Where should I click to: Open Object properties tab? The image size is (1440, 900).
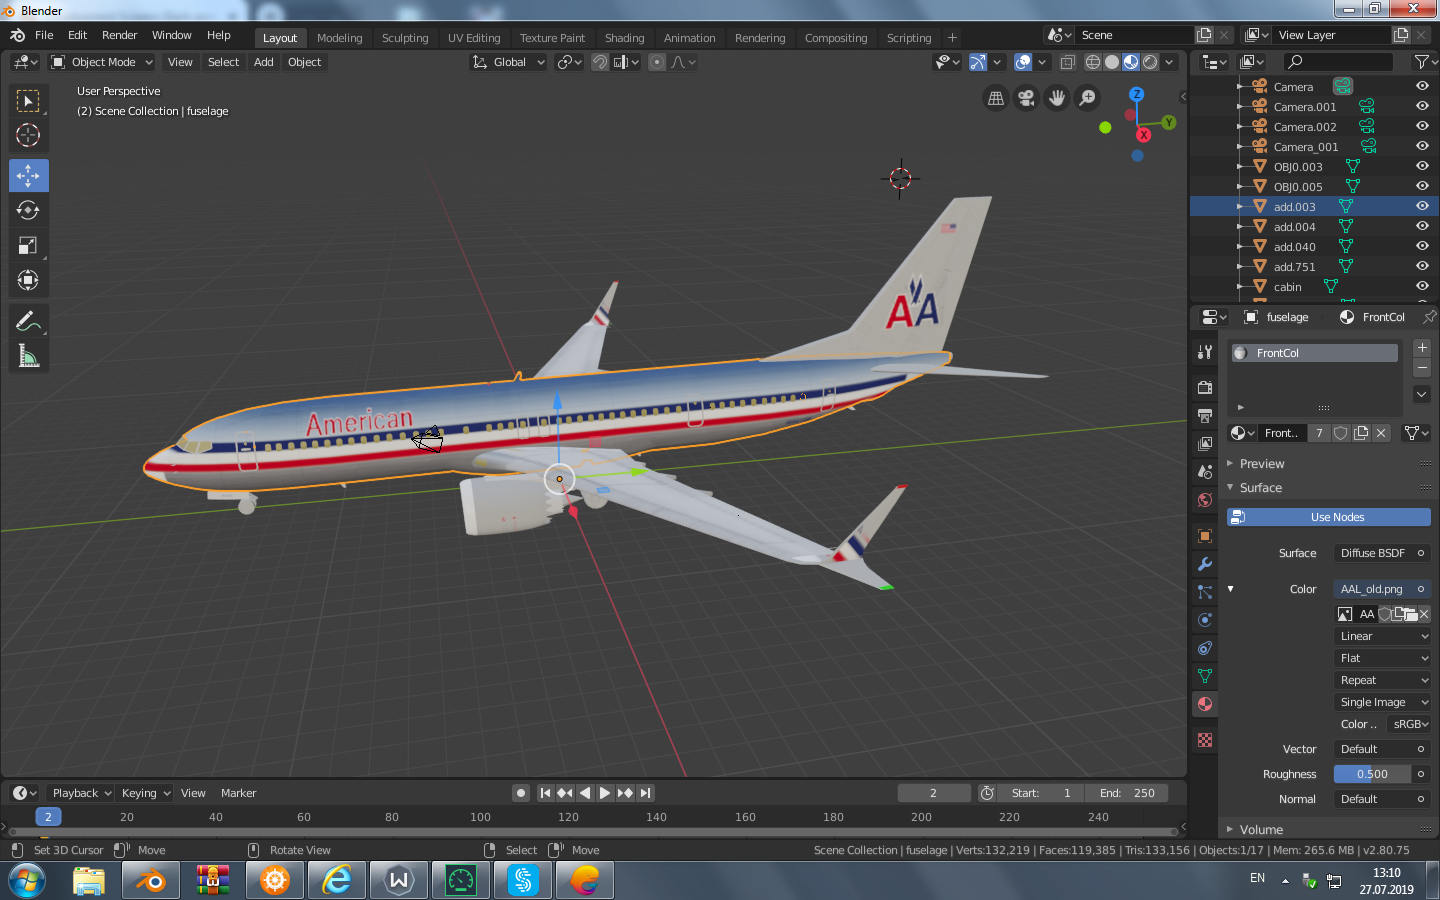coord(1205,536)
